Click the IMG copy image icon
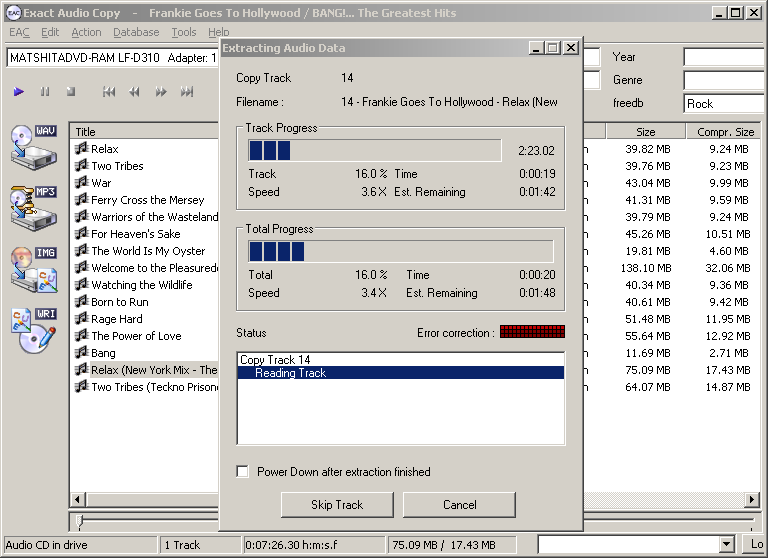This screenshot has height=558, width=768. point(34,269)
